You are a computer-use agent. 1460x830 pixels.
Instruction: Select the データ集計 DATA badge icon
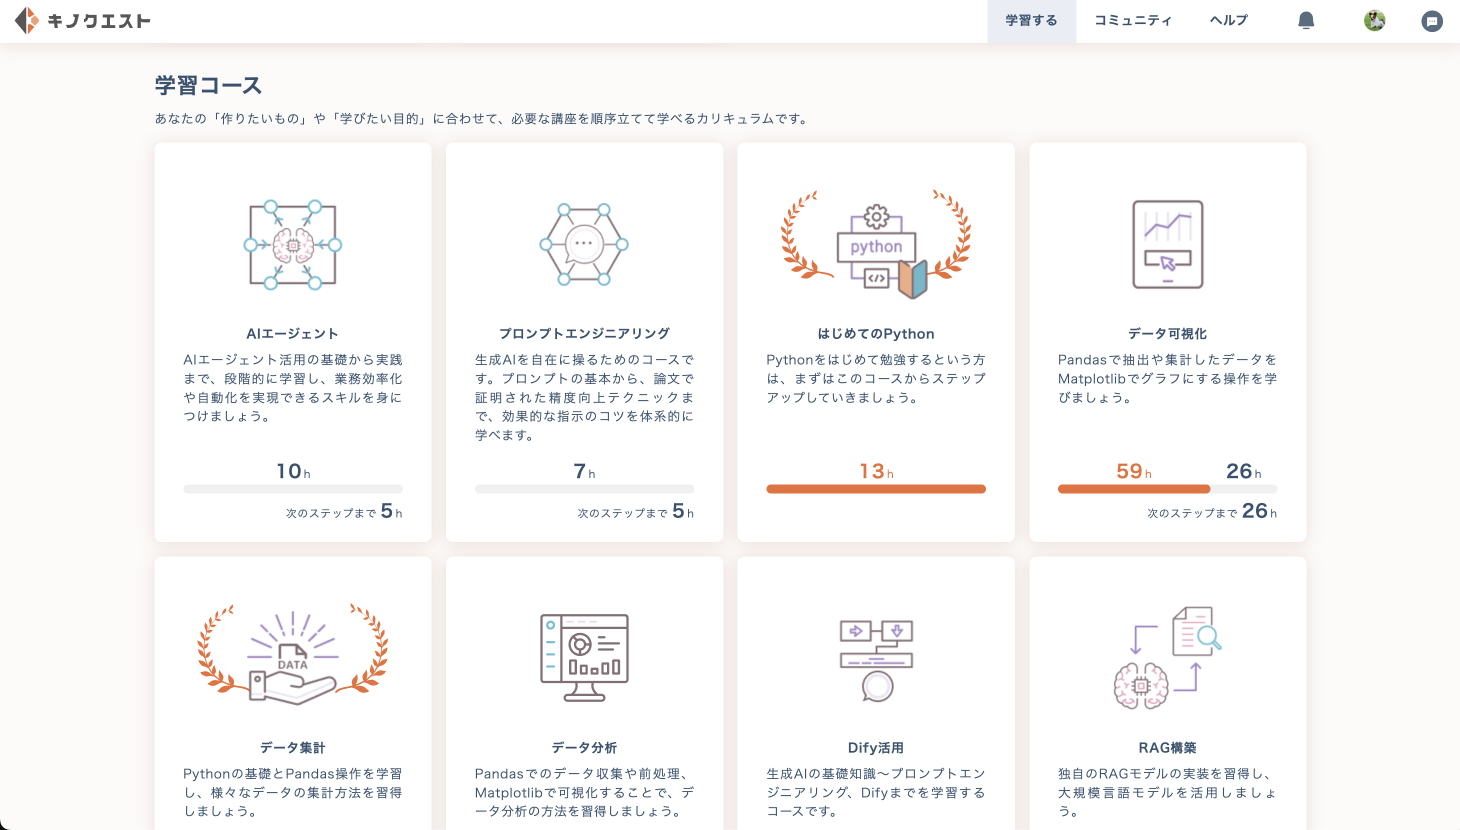(292, 655)
